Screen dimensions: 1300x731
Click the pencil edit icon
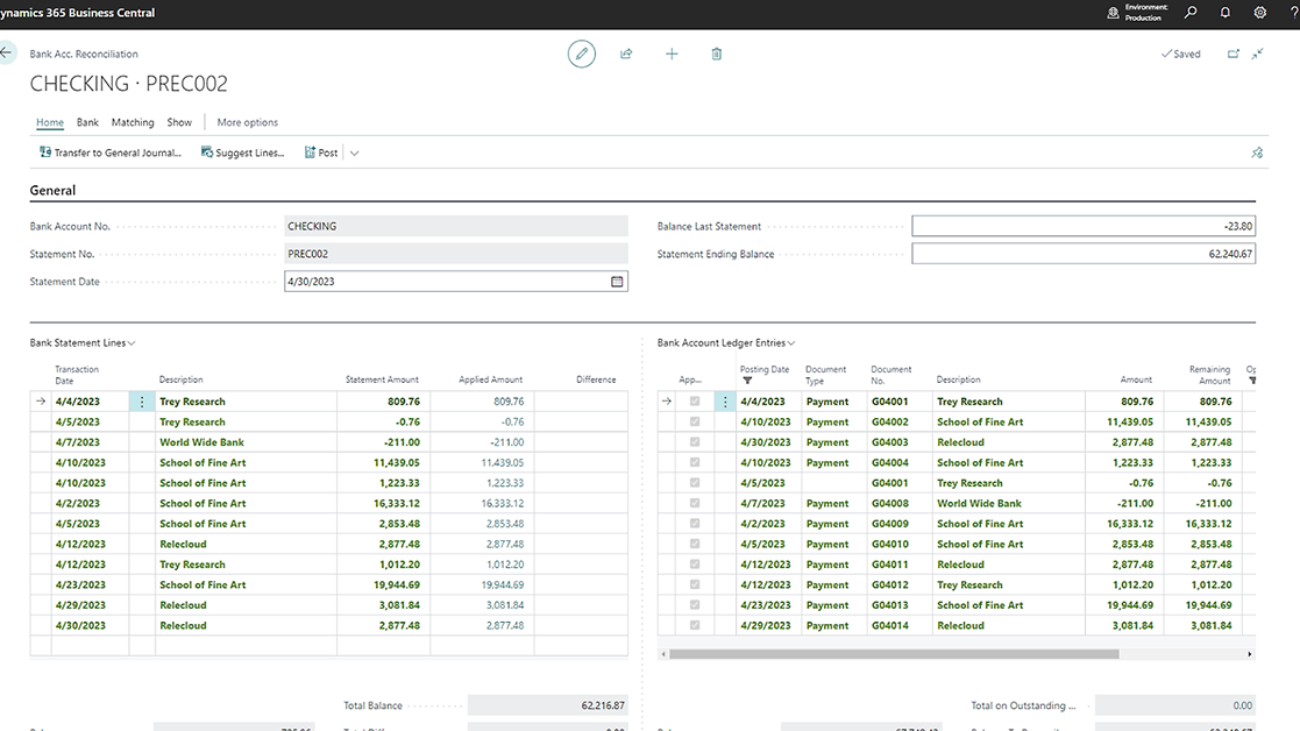(581, 54)
